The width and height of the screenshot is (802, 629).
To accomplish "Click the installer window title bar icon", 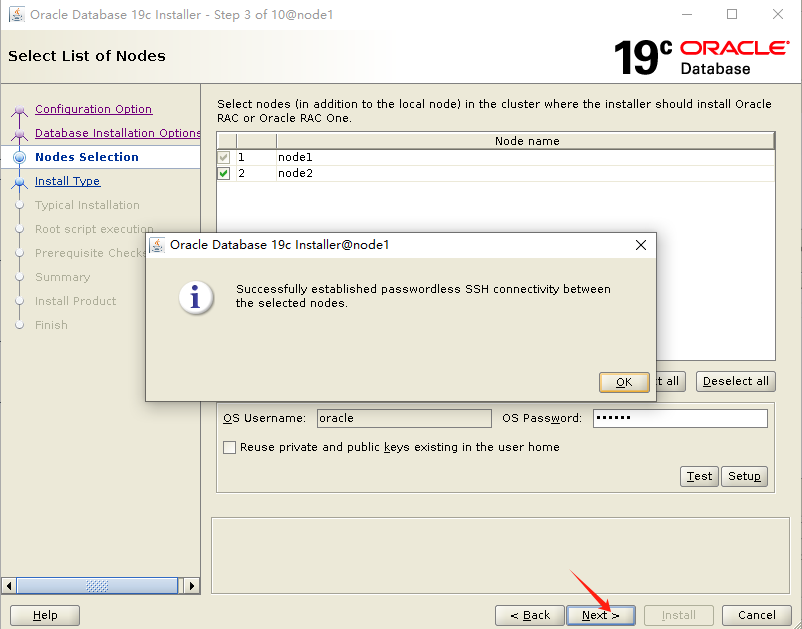I will click(17, 14).
